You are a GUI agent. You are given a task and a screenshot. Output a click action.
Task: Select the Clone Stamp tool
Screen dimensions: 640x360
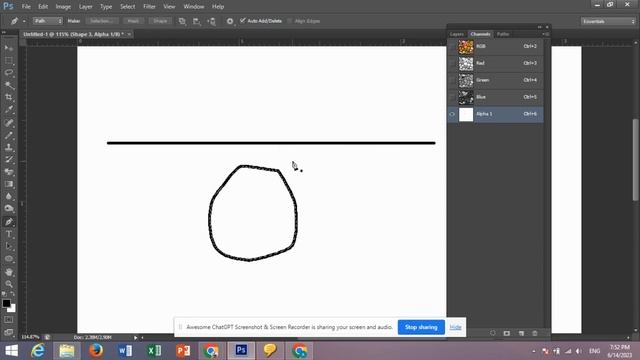(x=9, y=147)
